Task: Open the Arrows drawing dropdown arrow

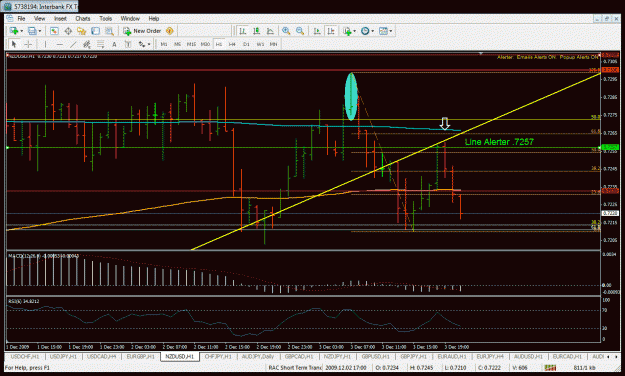Action: (x=149, y=45)
